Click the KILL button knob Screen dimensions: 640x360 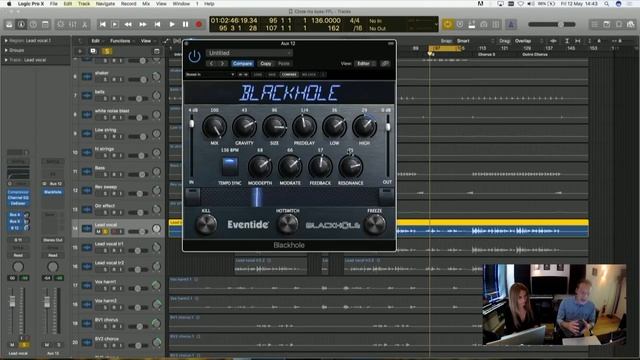206,224
